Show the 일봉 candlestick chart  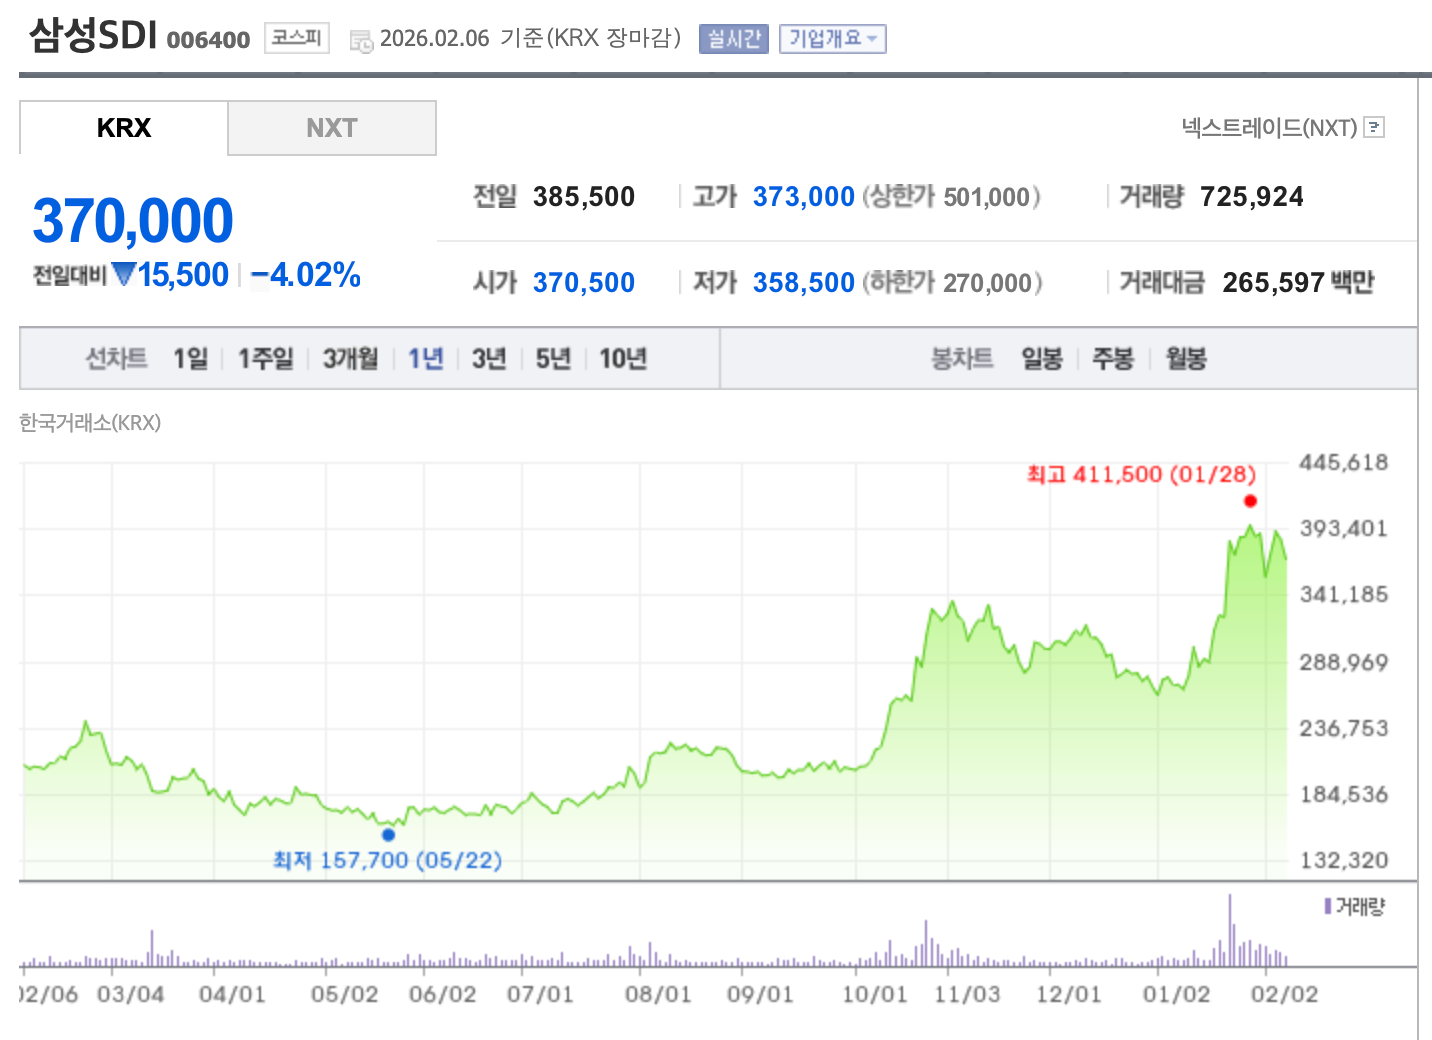1042,358
